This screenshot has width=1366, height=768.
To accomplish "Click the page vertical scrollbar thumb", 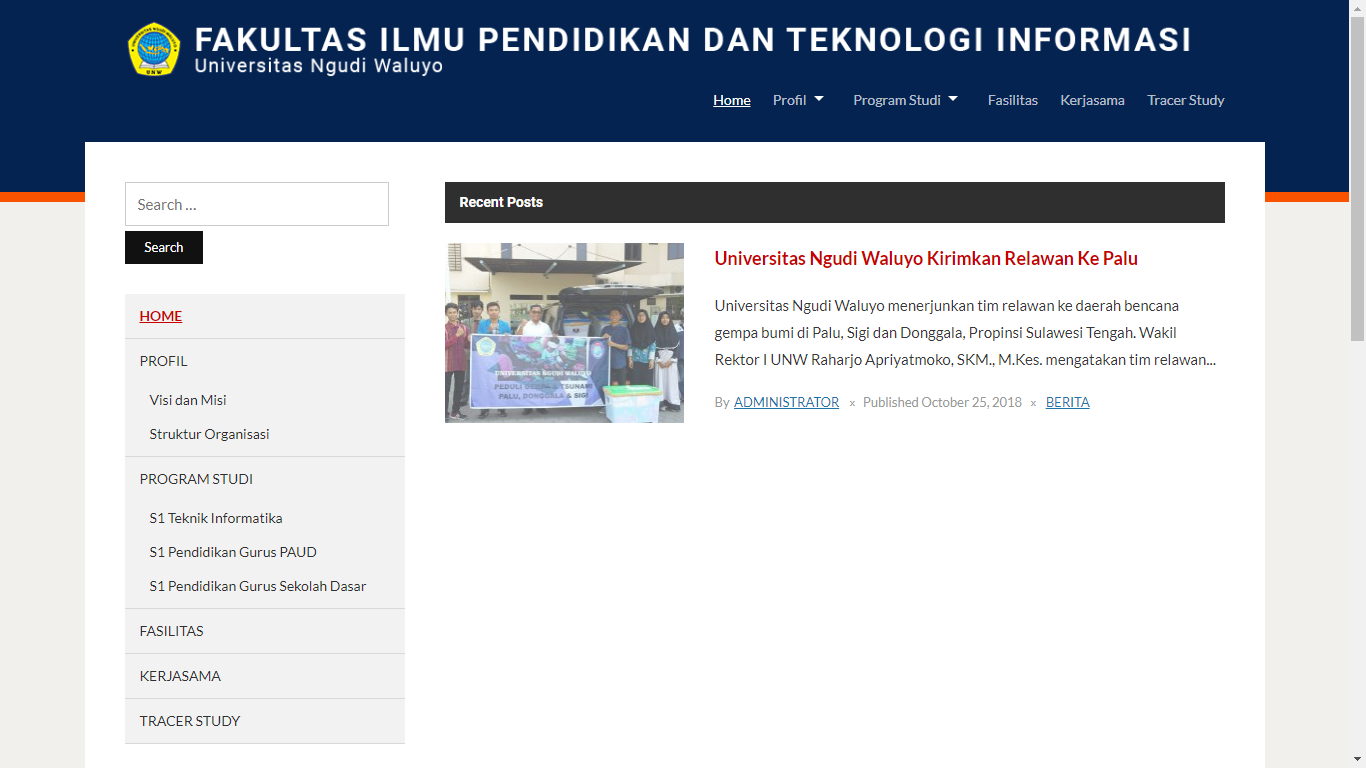I will pos(1357,180).
